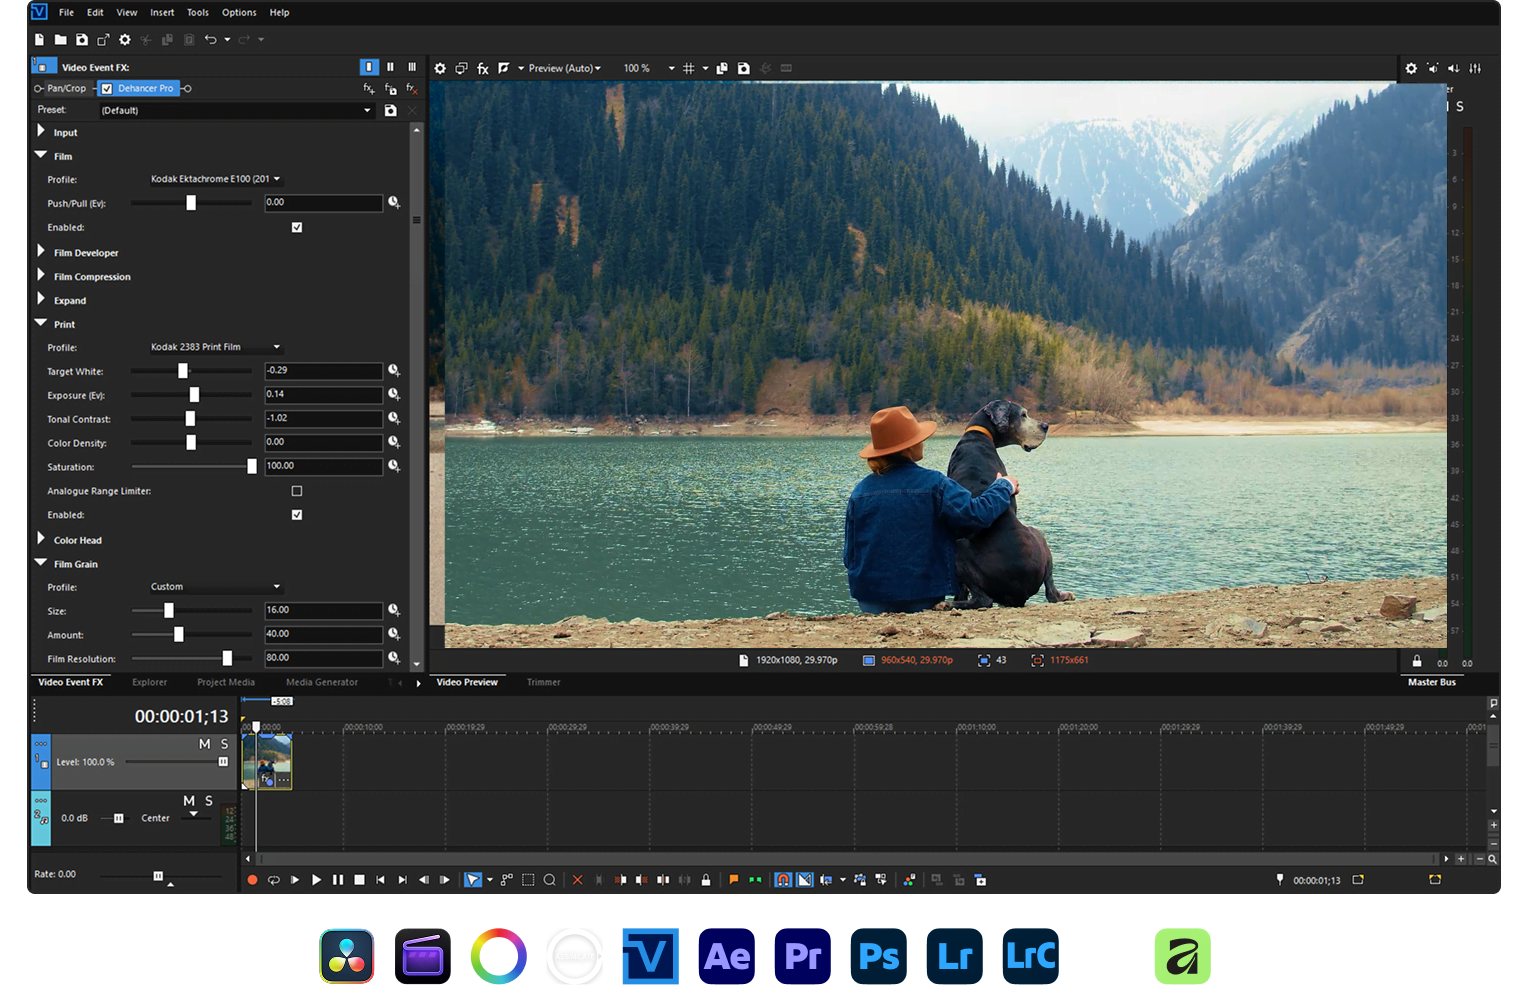Click the Open folder icon
Image resolution: width=1528 pixels, height=1001 pixels.
pos(60,40)
